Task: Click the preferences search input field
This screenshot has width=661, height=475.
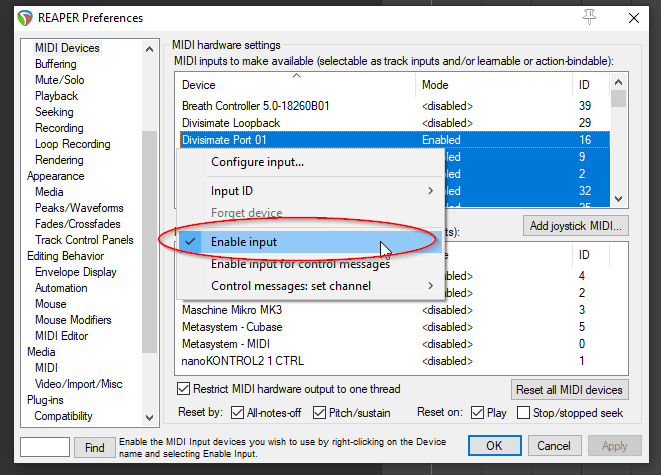Action: [45, 447]
